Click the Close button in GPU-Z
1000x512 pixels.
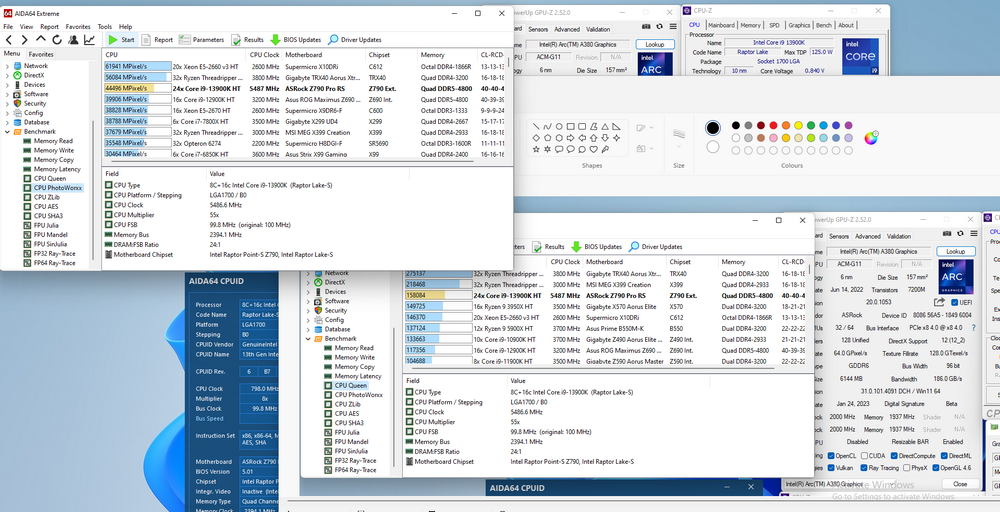(x=960, y=483)
